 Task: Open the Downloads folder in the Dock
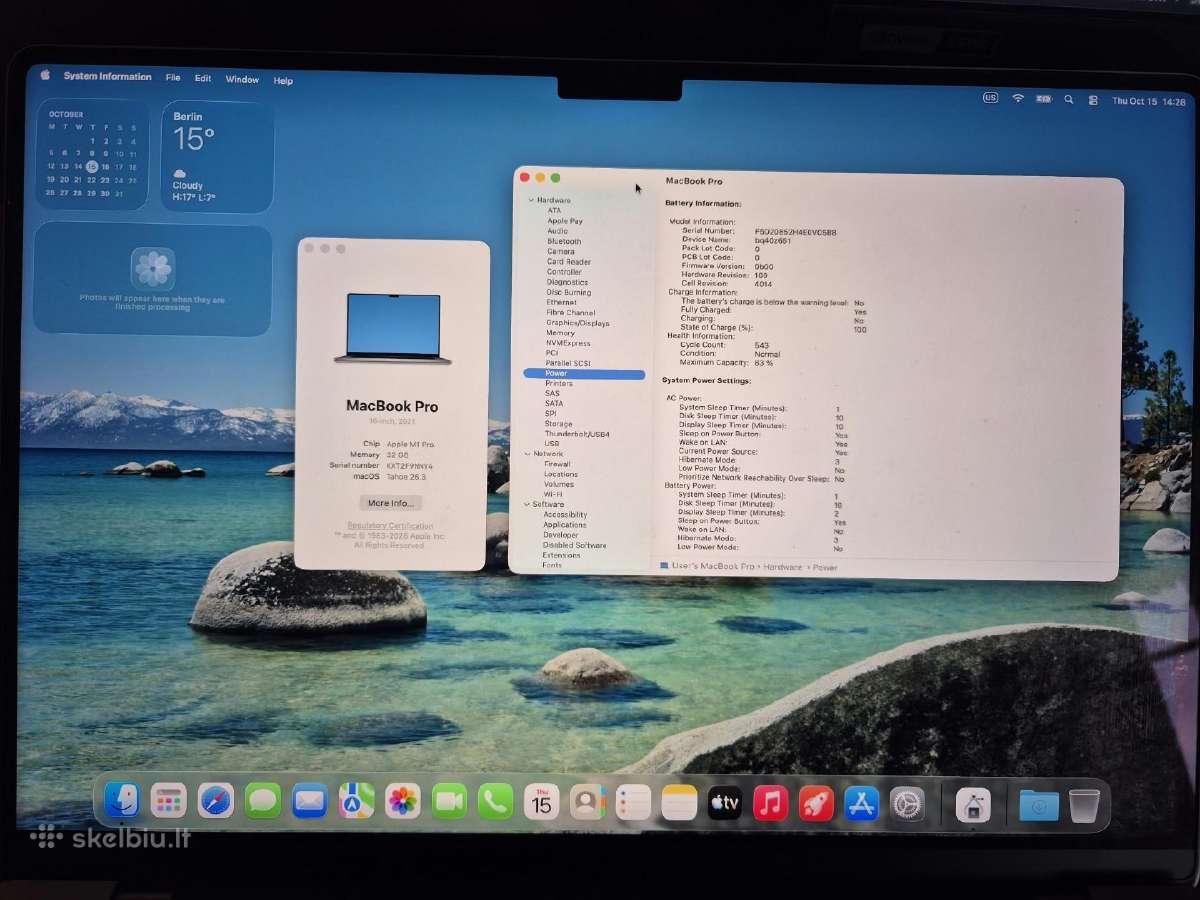click(1039, 805)
